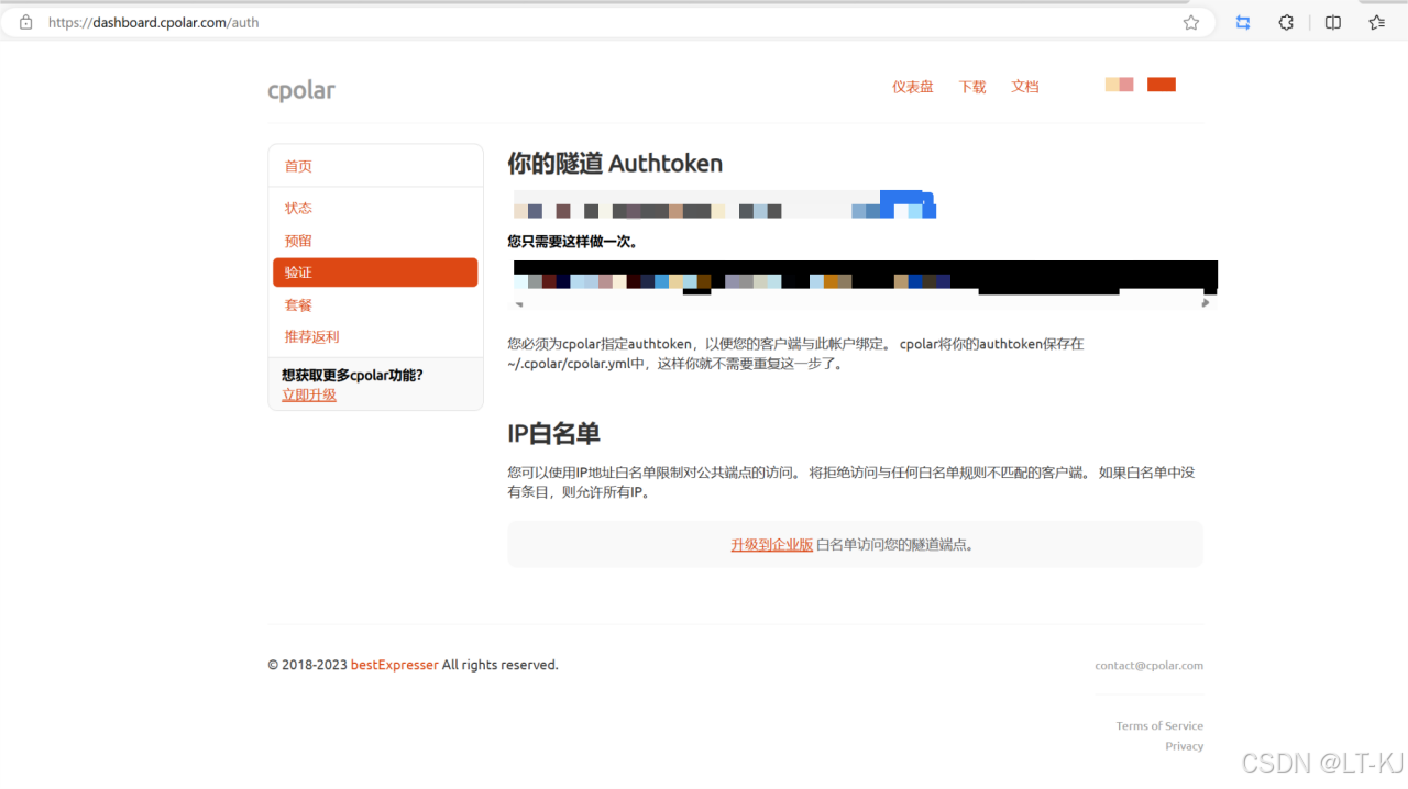Open the 文档 docs link

[x=1025, y=87]
